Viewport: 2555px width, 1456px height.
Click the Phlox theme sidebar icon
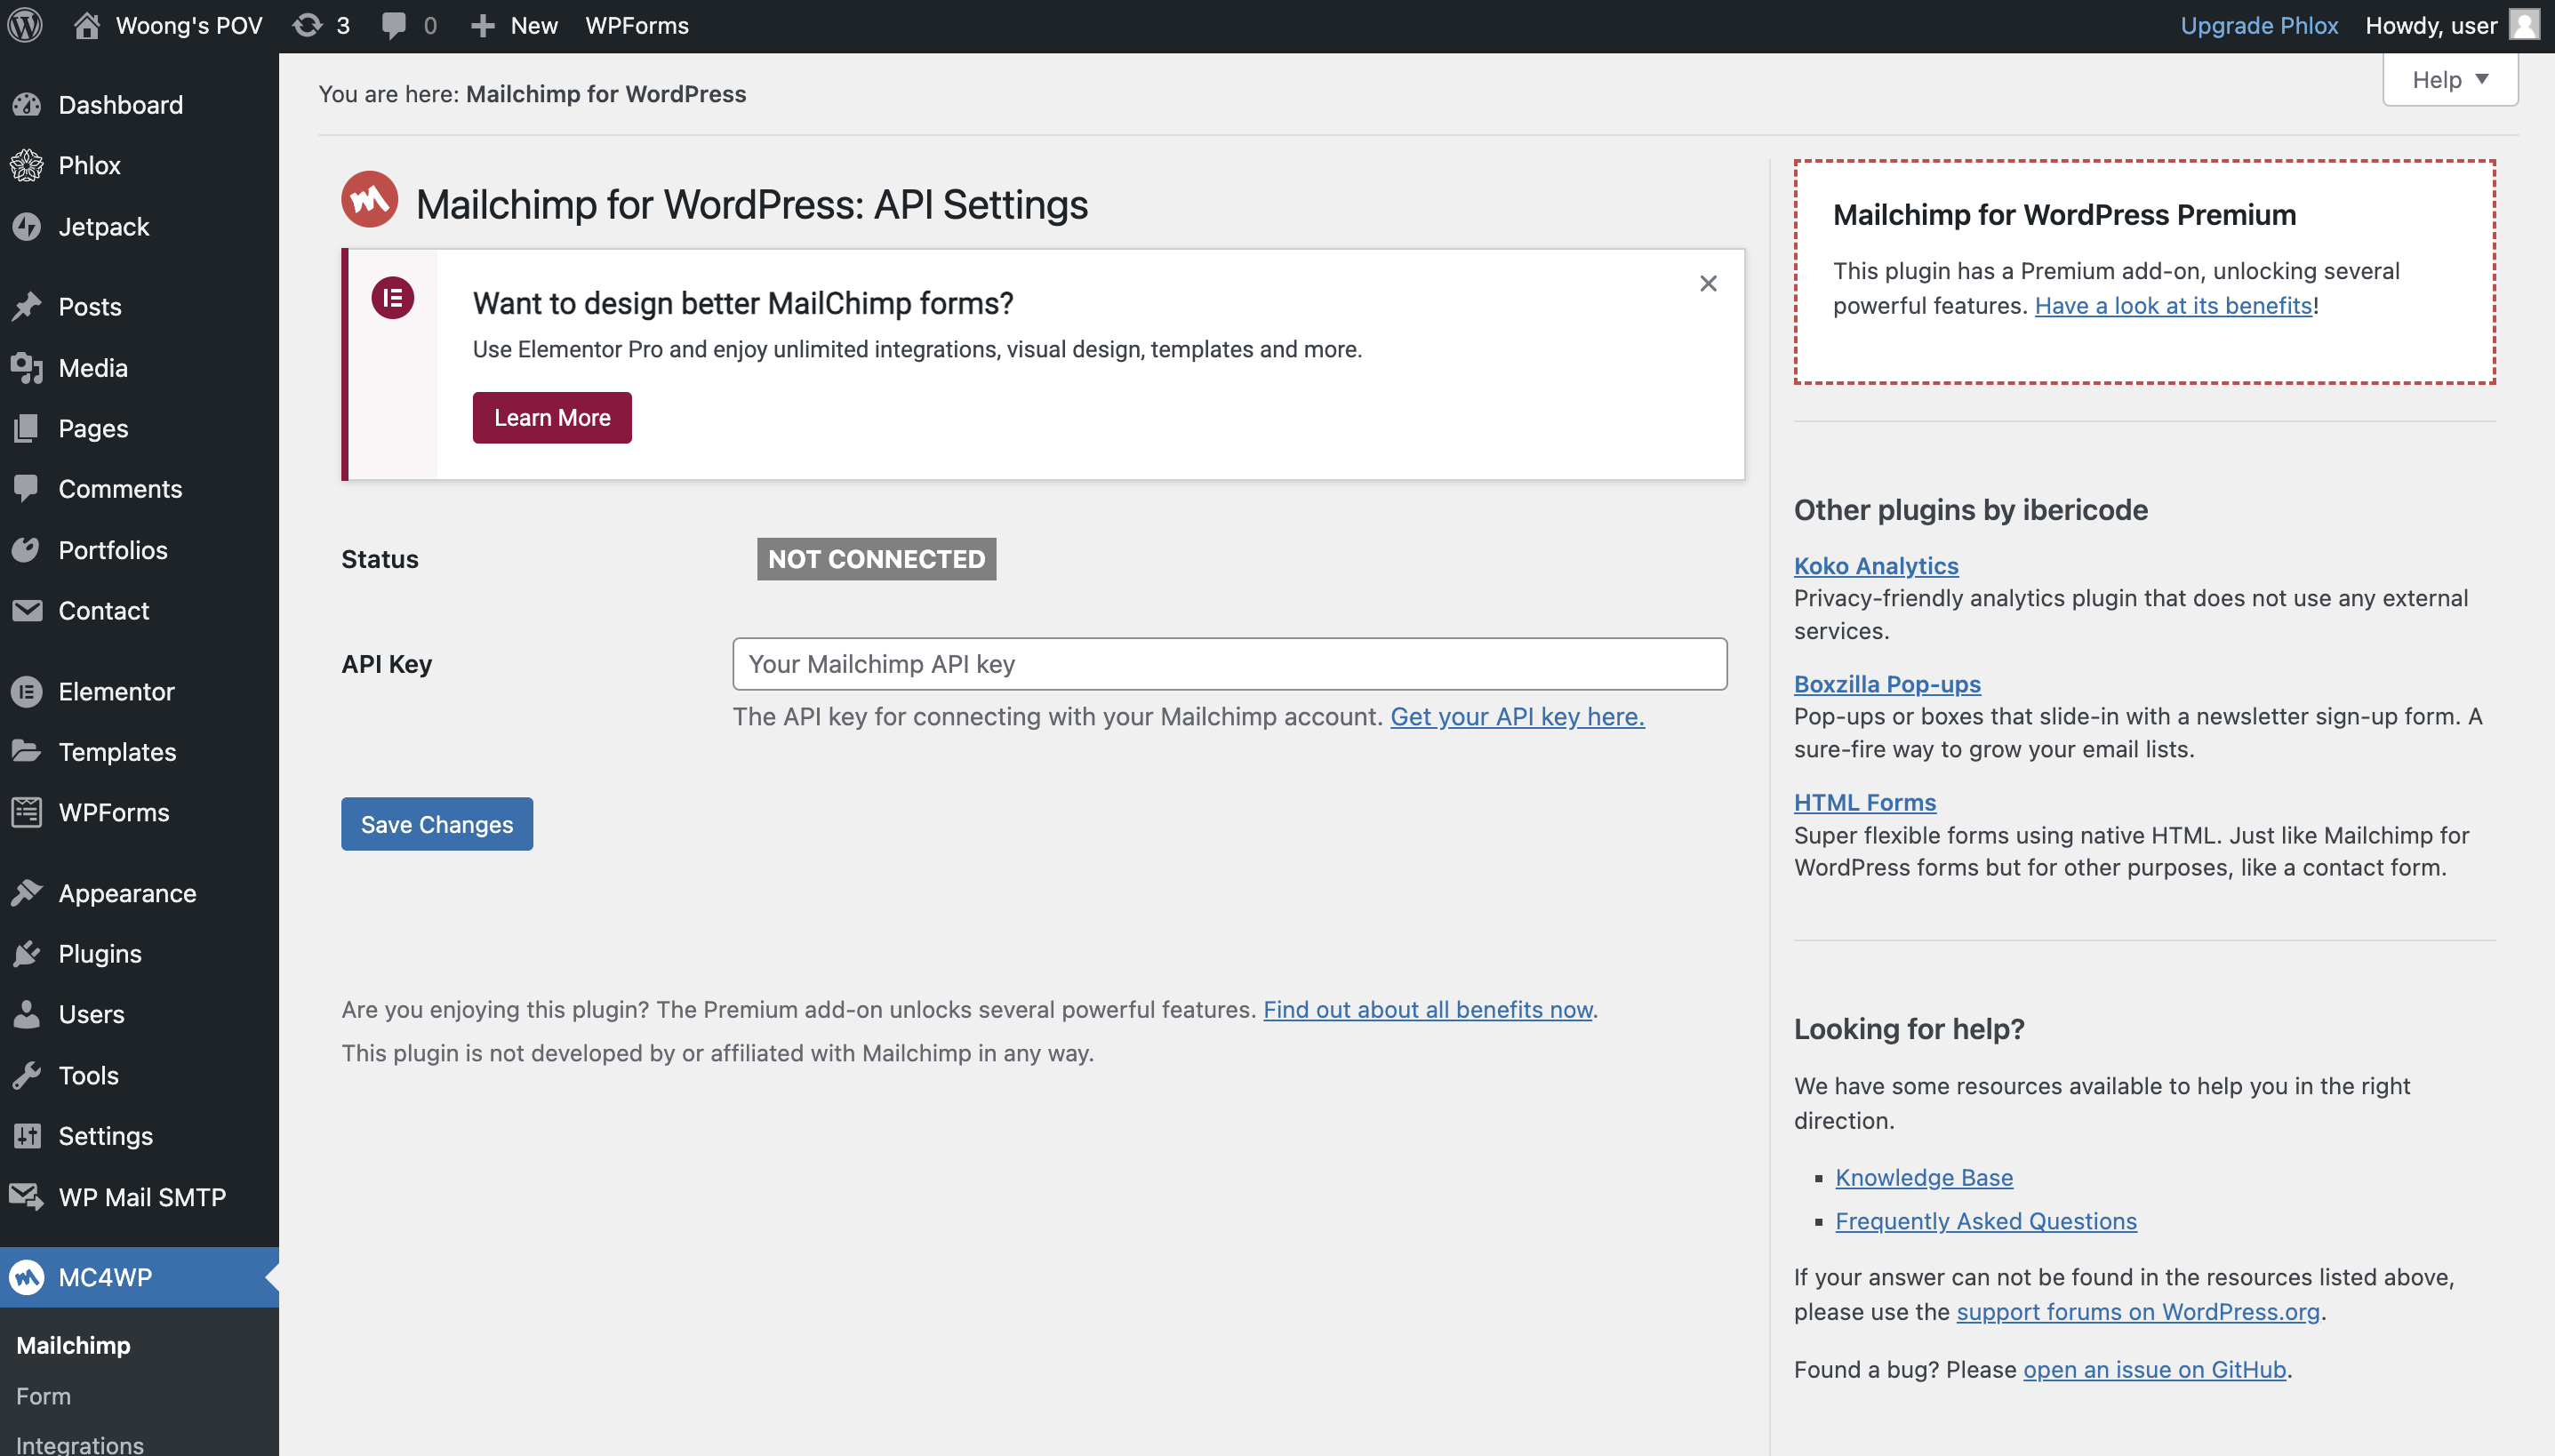(x=27, y=166)
